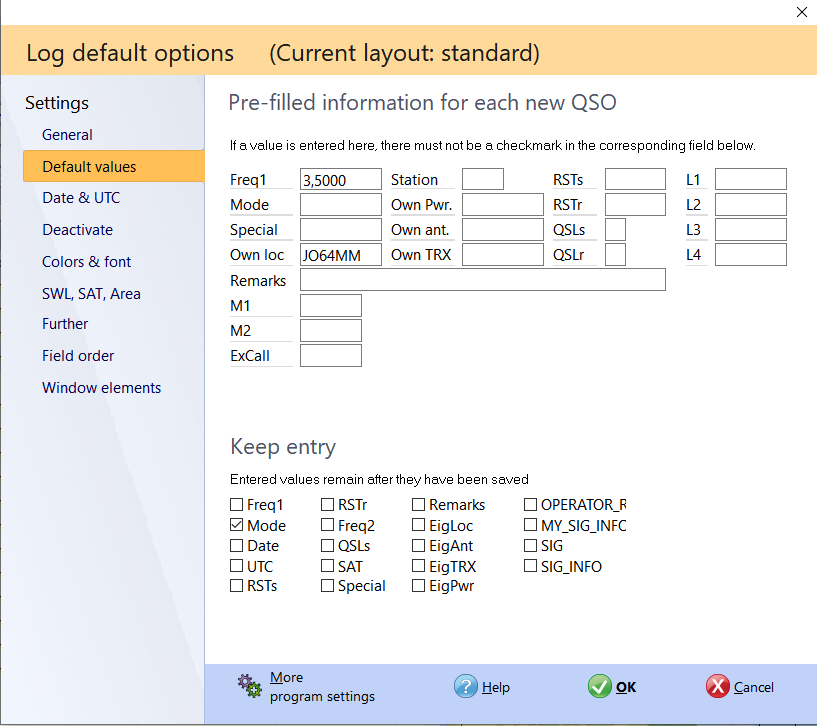
Task: Click the Special default value field
Action: [x=341, y=229]
